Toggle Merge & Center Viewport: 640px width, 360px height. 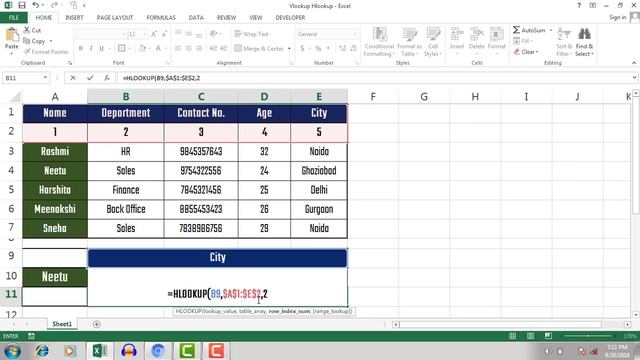coord(259,48)
